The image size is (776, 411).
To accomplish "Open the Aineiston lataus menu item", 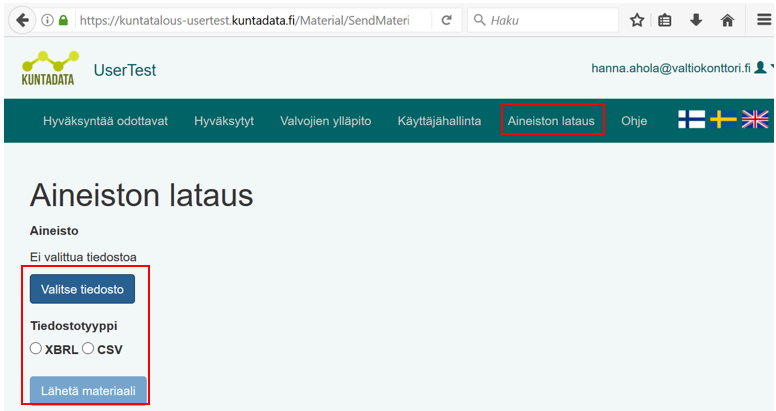I will (x=552, y=121).
